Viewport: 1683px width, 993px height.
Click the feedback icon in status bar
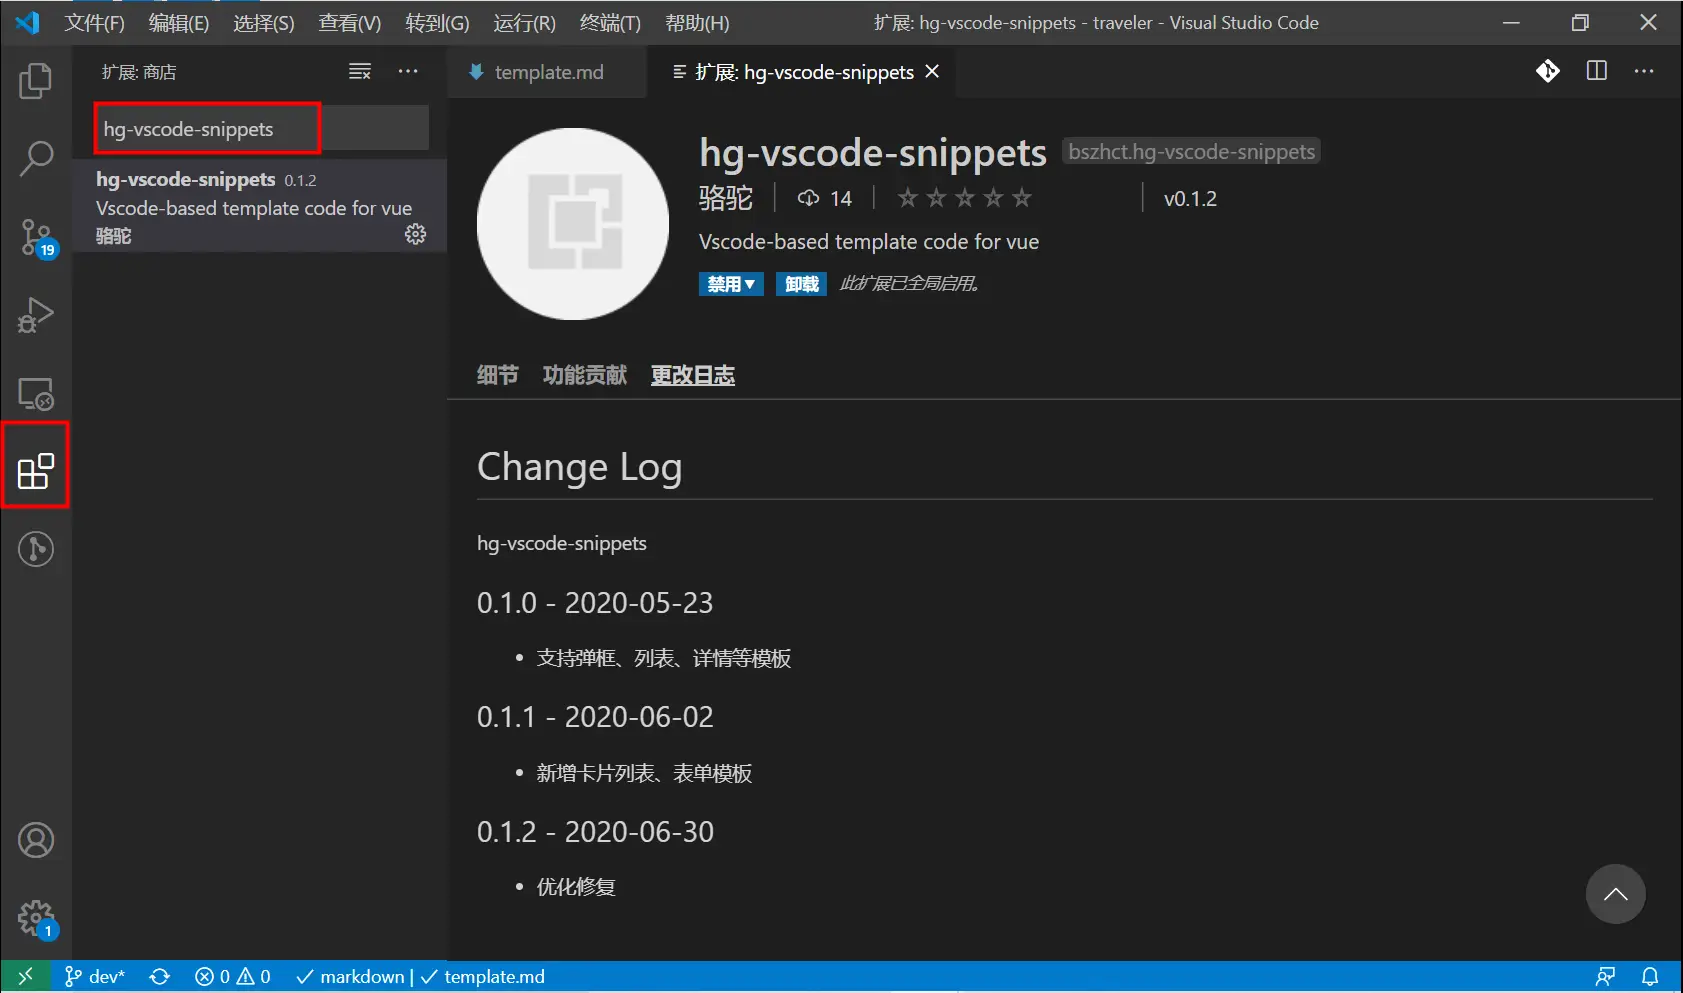click(x=1605, y=976)
